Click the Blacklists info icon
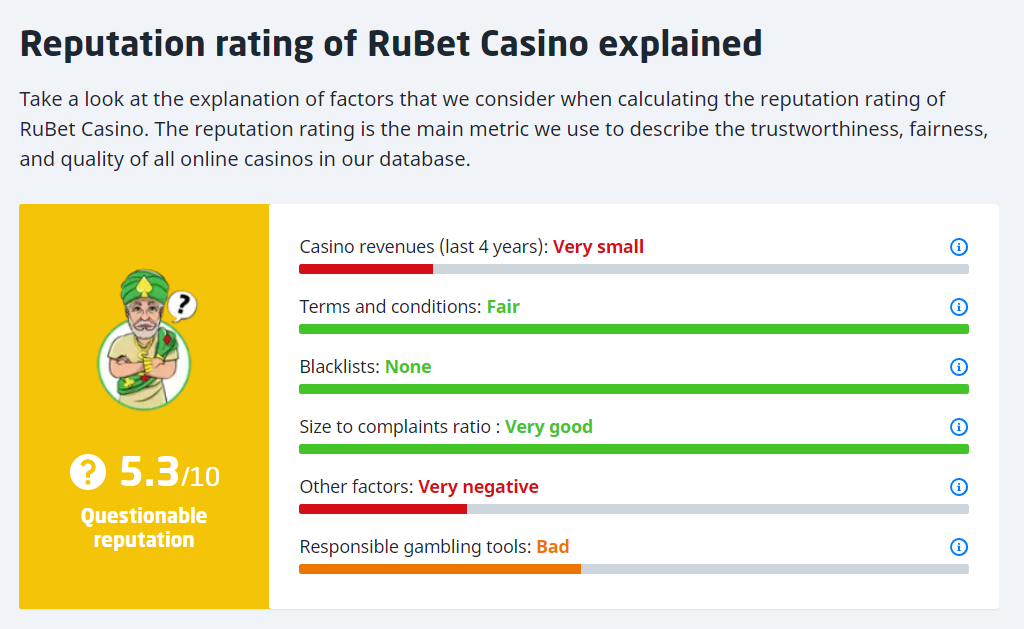1024x629 pixels. tap(959, 367)
